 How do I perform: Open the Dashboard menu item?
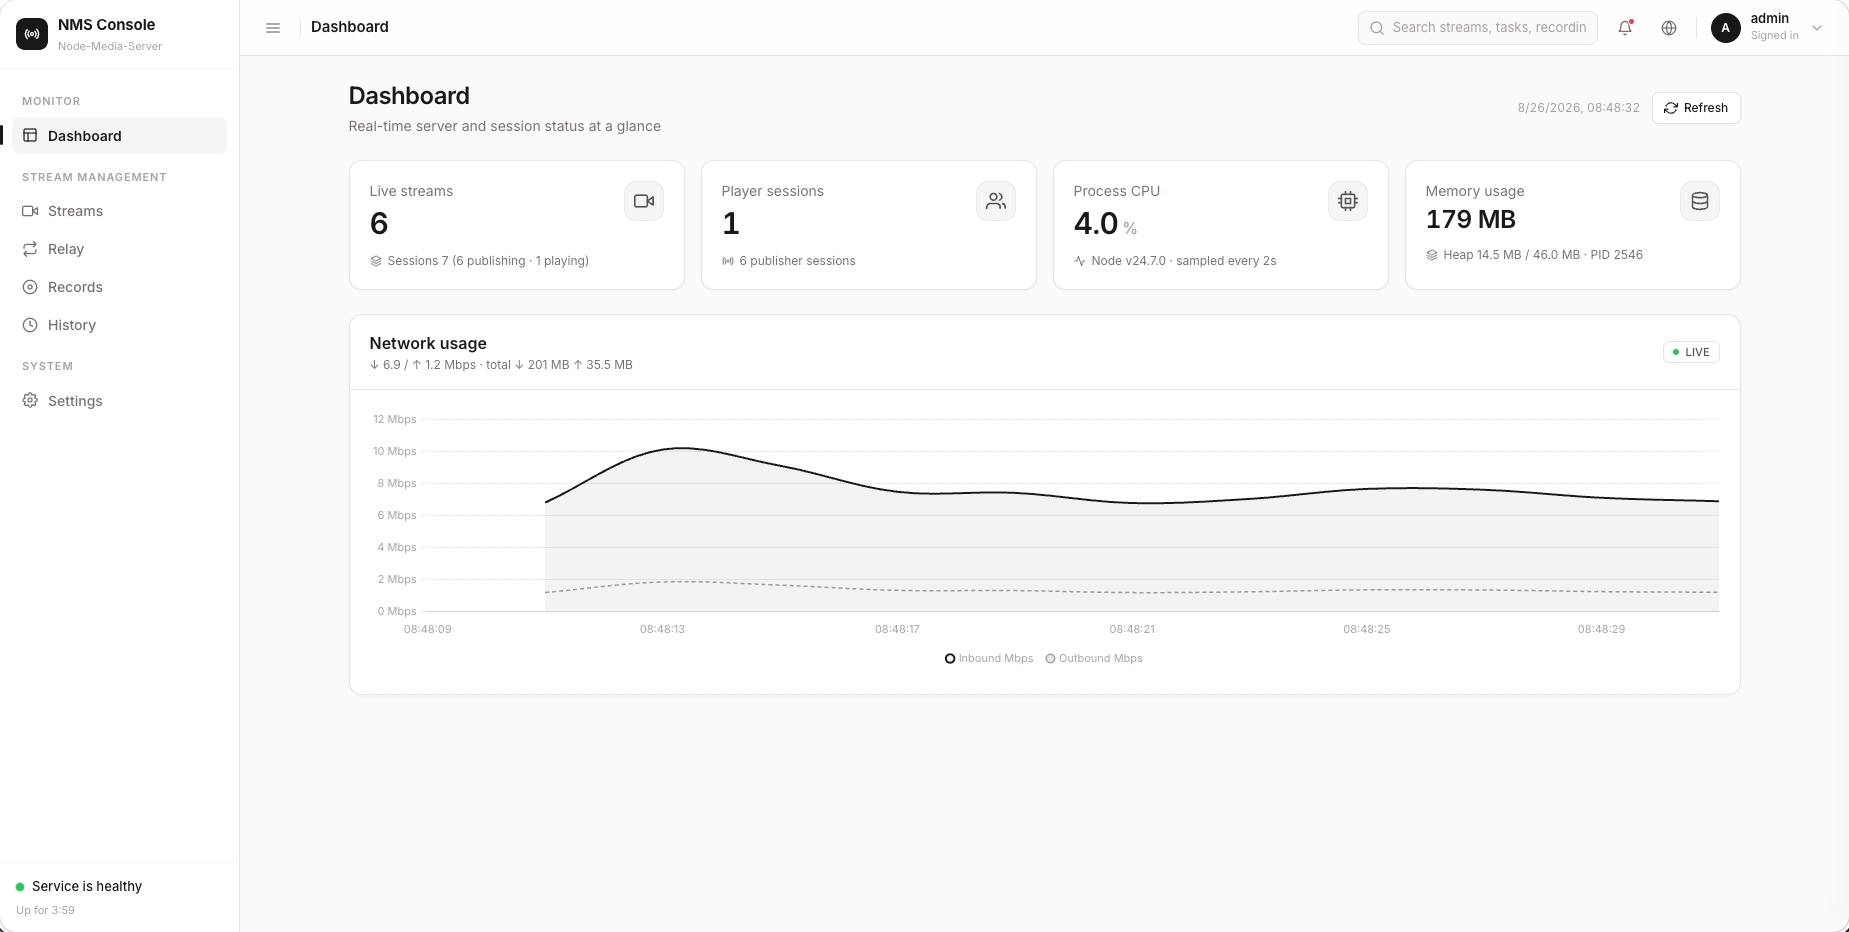120,136
